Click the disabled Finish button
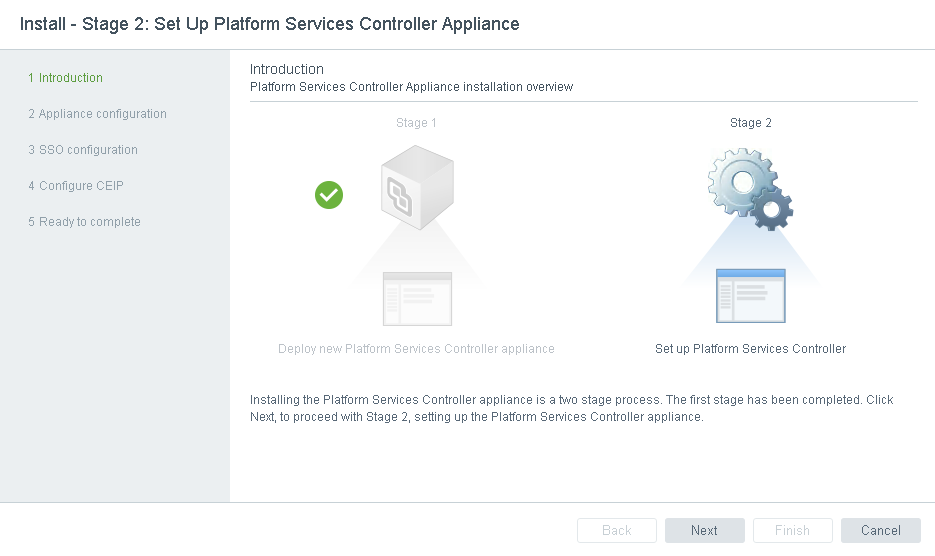Image resolution: width=935 pixels, height=556 pixels. [792, 531]
